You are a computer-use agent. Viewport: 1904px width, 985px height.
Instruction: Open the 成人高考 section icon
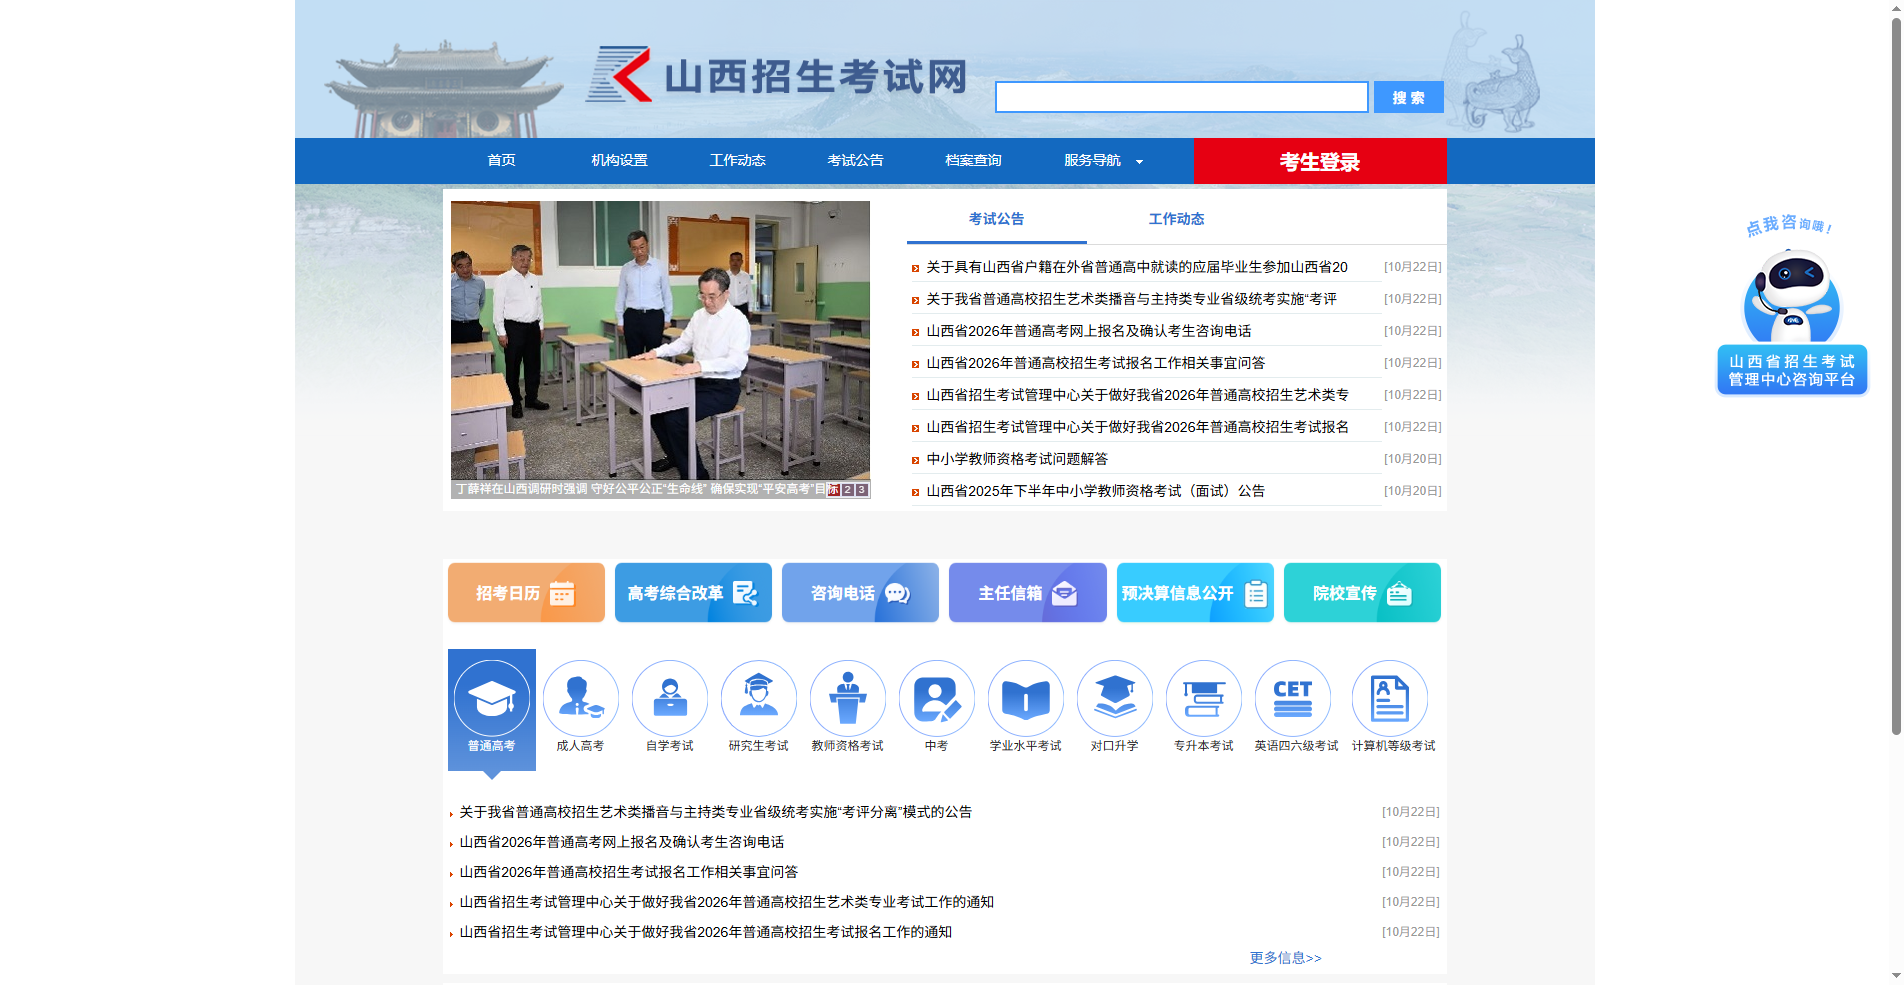(581, 697)
